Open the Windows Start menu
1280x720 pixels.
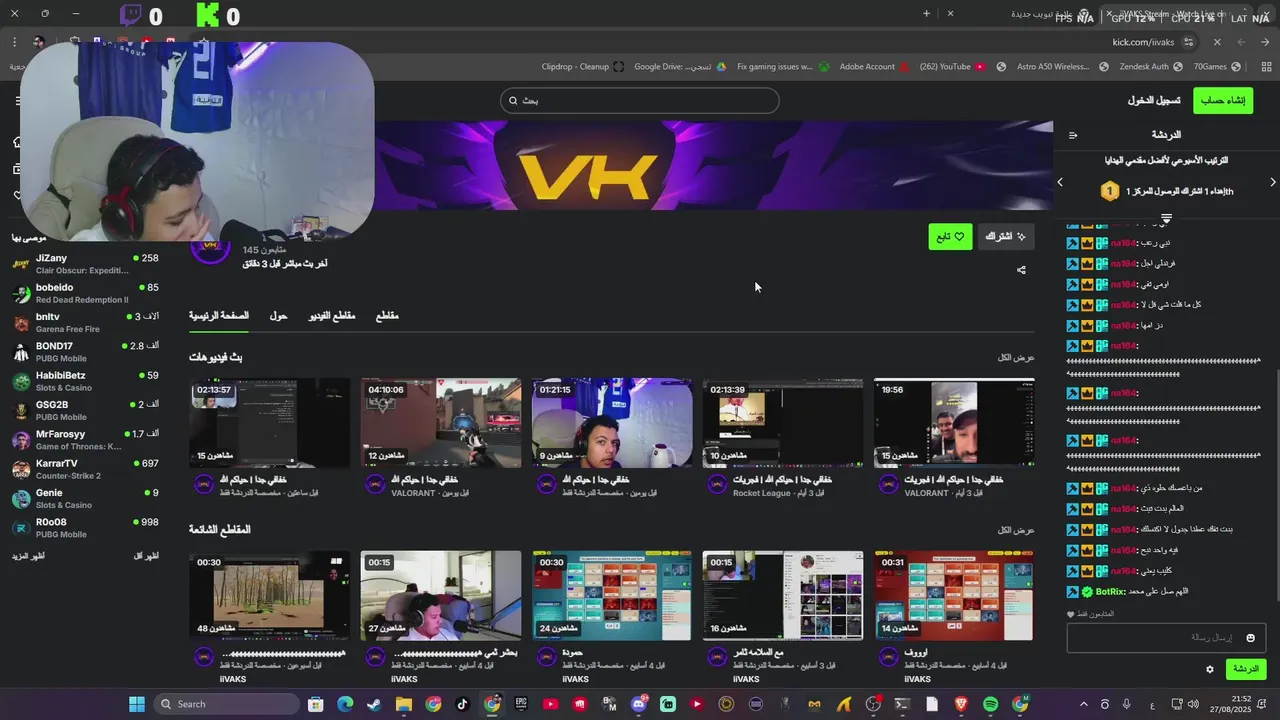coord(137,704)
